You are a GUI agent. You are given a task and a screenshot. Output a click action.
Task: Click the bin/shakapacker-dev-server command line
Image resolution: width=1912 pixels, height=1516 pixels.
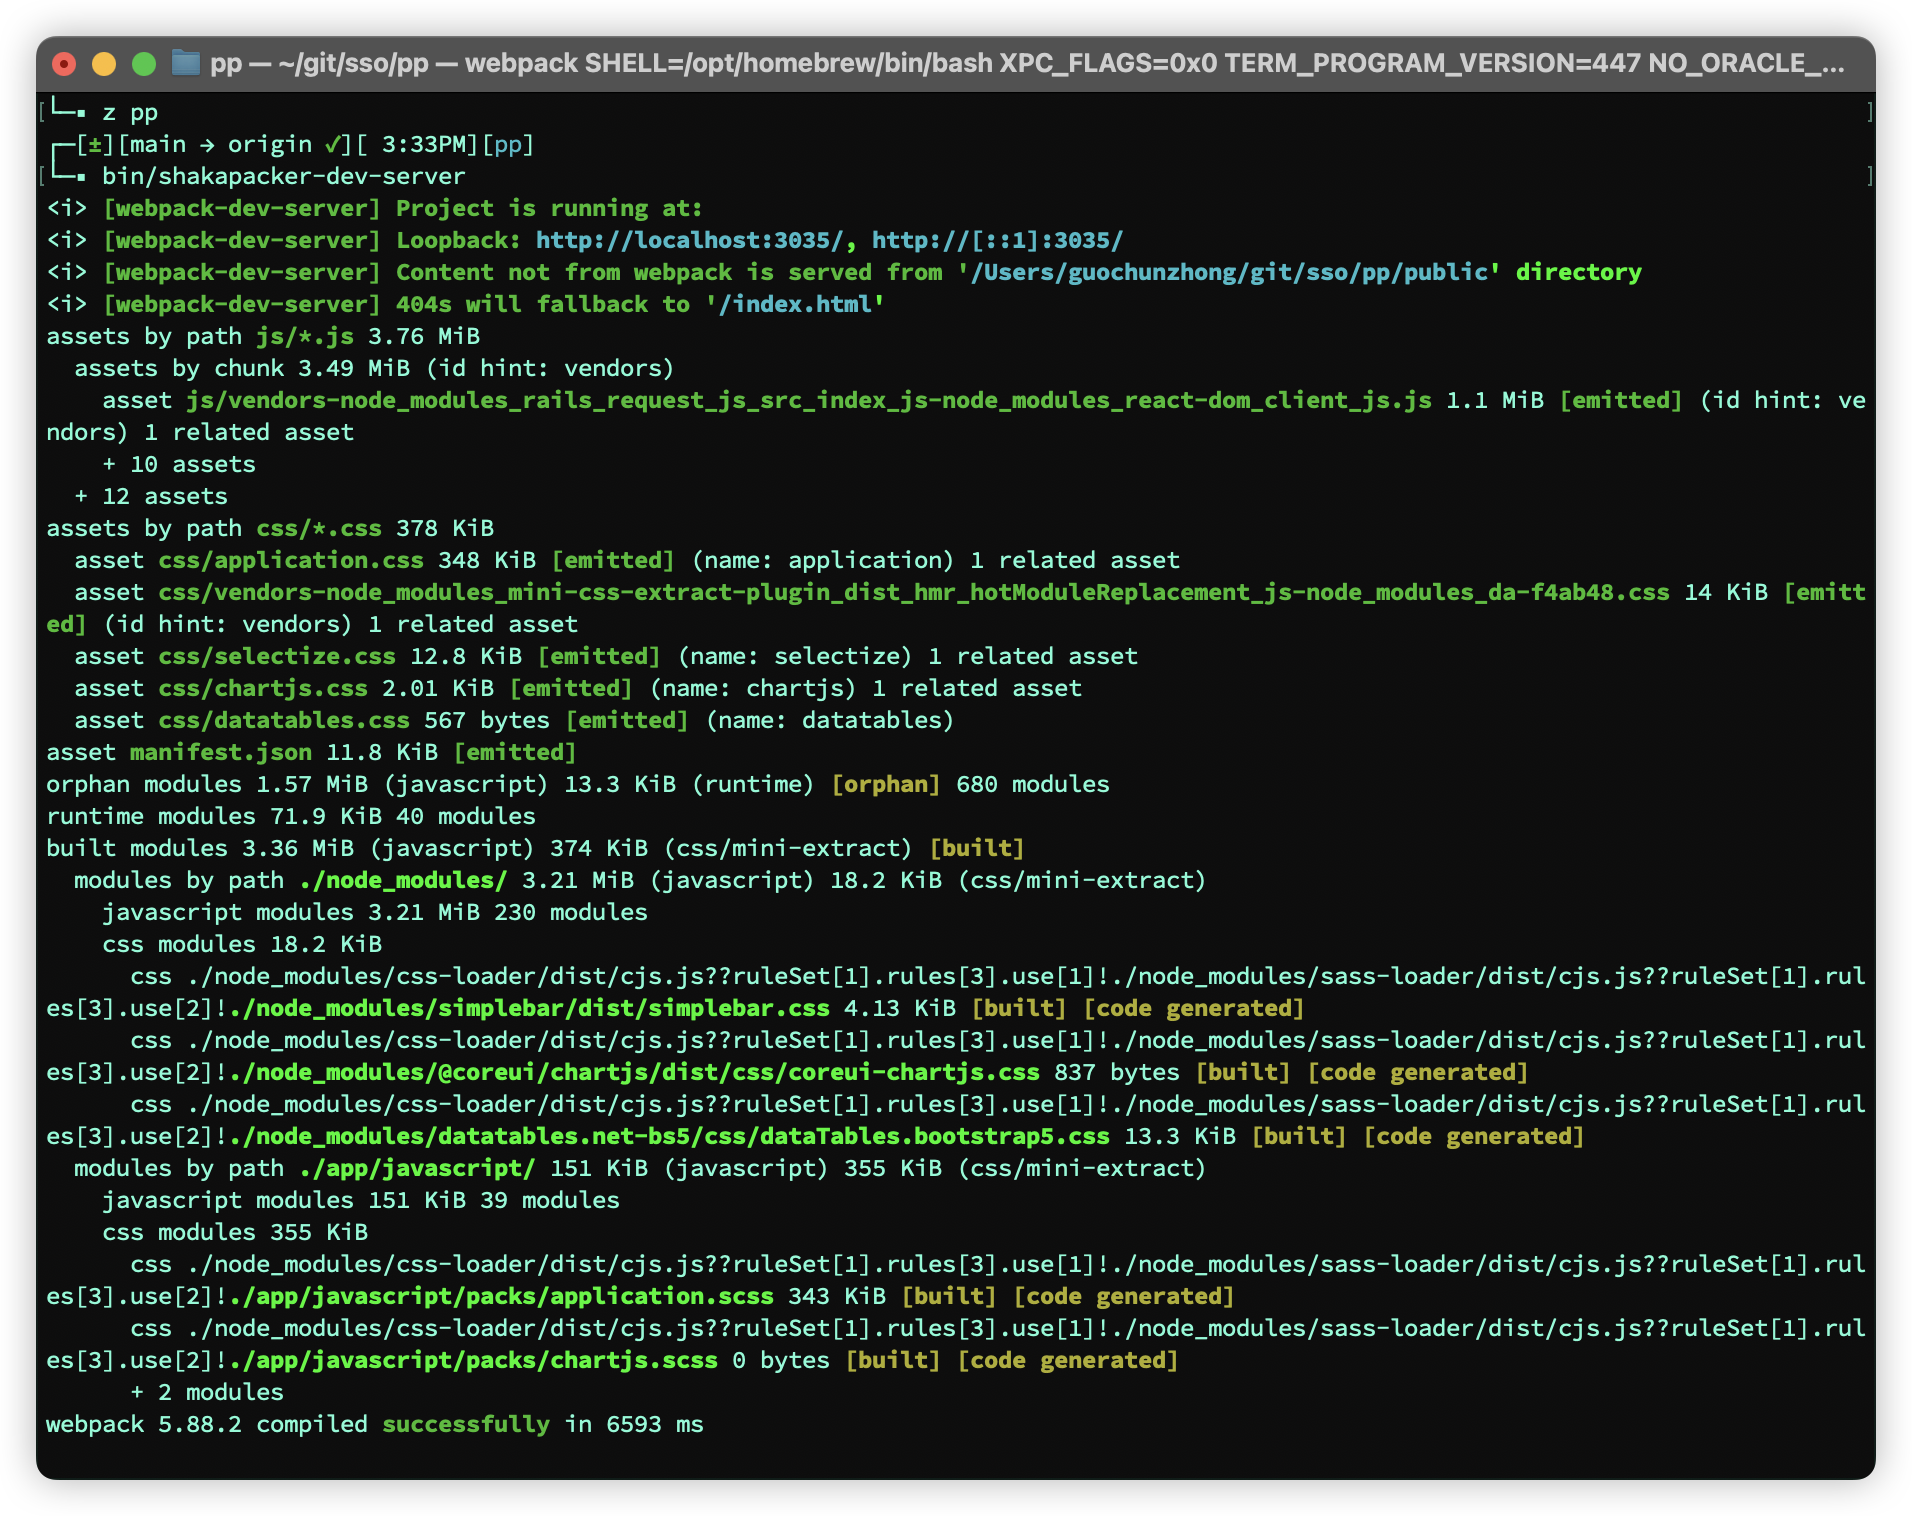(283, 177)
